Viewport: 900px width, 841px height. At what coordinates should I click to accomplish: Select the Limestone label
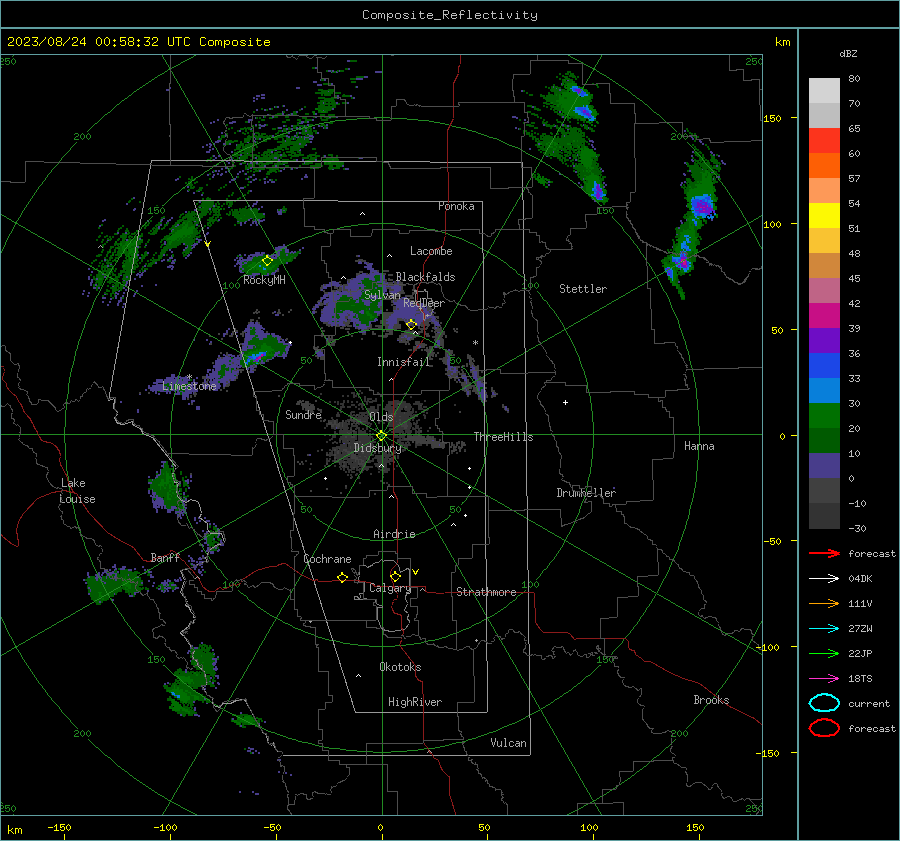pyautogui.click(x=189, y=386)
